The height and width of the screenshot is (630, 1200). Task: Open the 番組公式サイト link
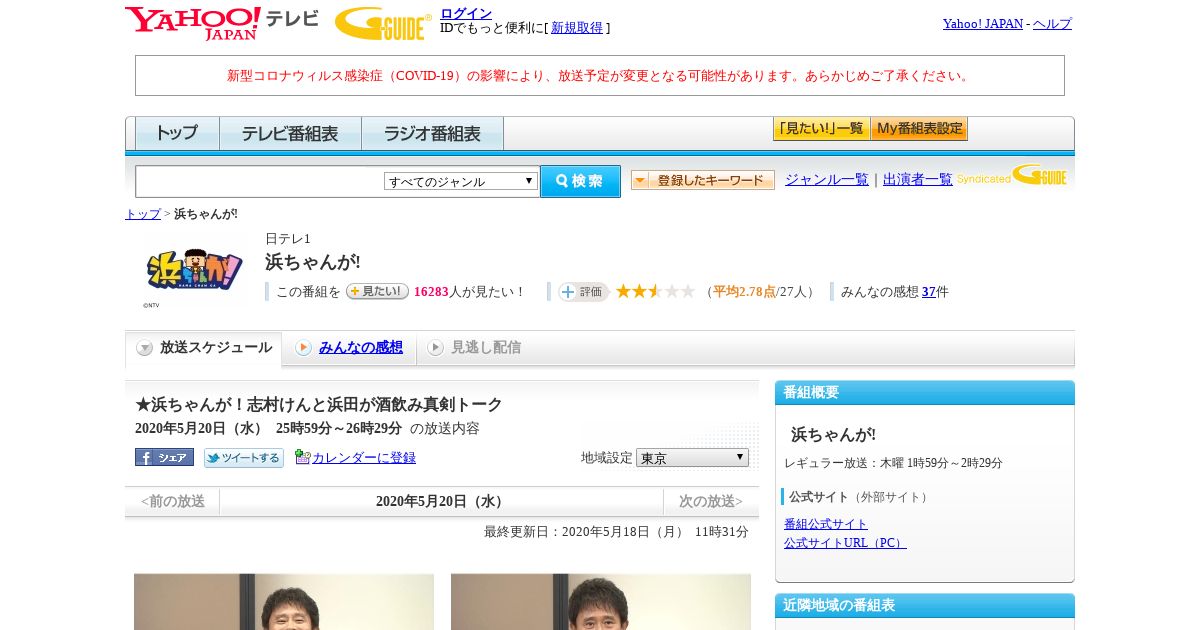[x=826, y=524]
